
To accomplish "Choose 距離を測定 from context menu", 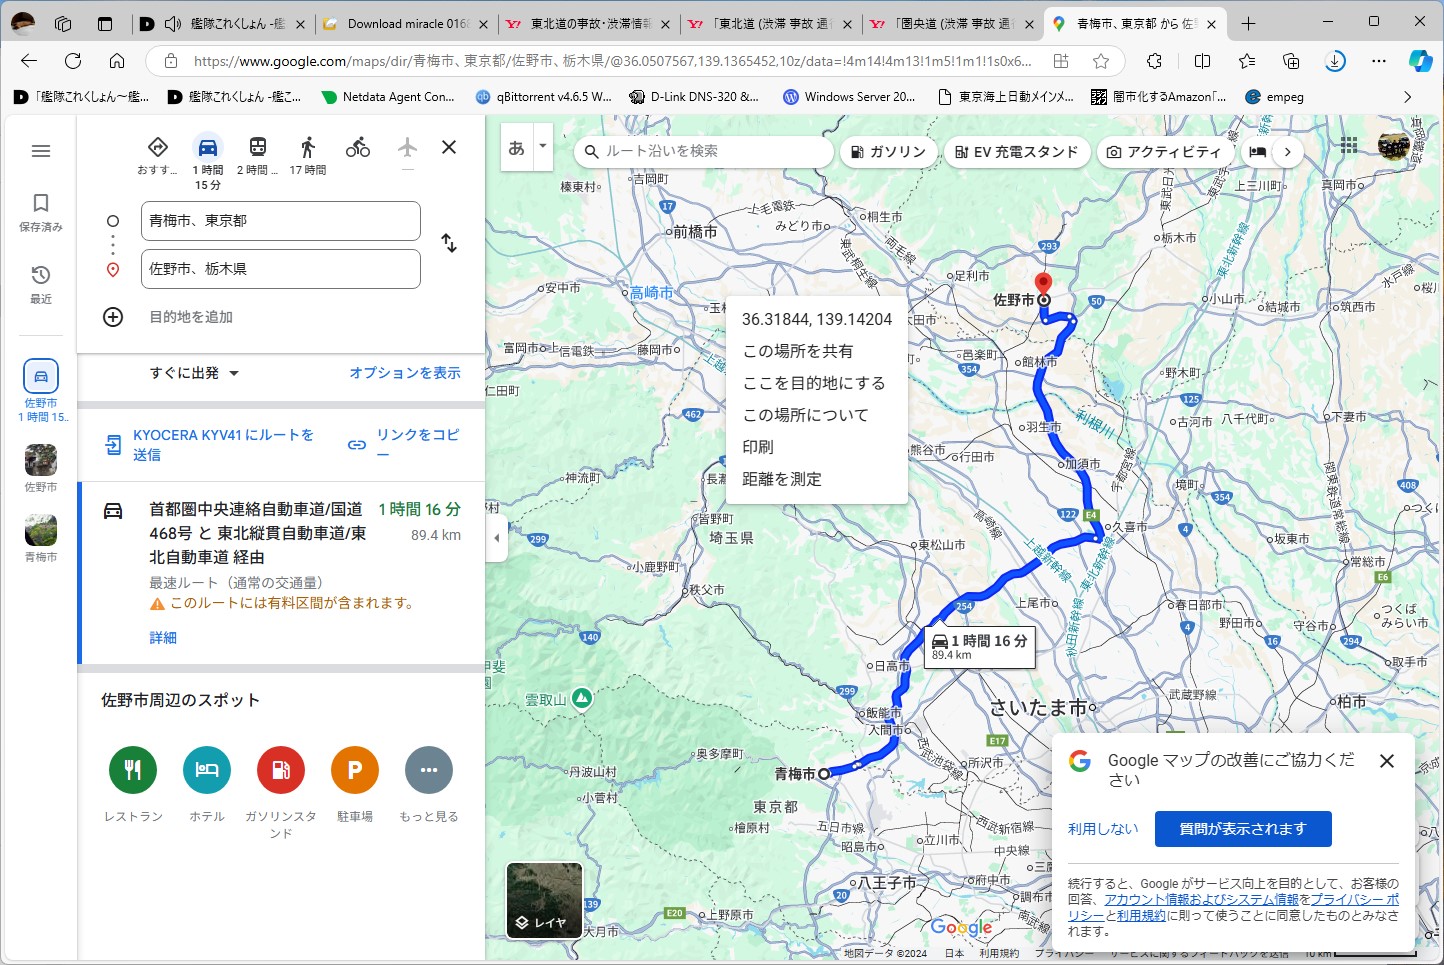I will [782, 479].
